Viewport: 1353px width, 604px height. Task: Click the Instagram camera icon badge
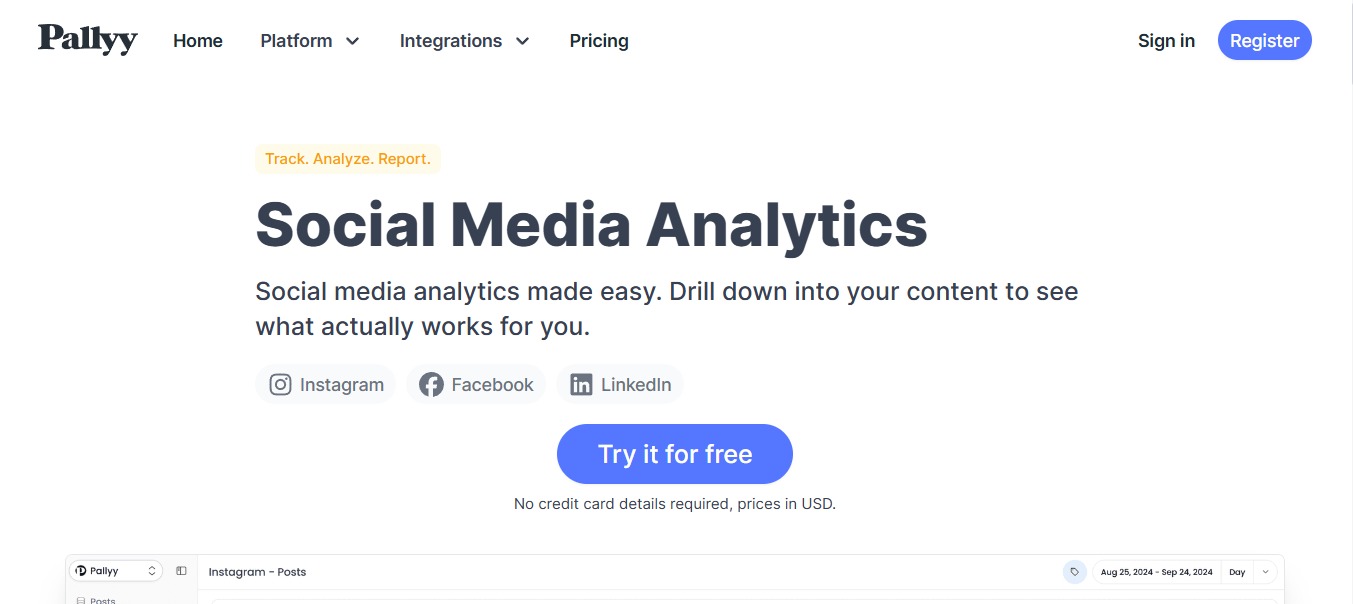281,384
